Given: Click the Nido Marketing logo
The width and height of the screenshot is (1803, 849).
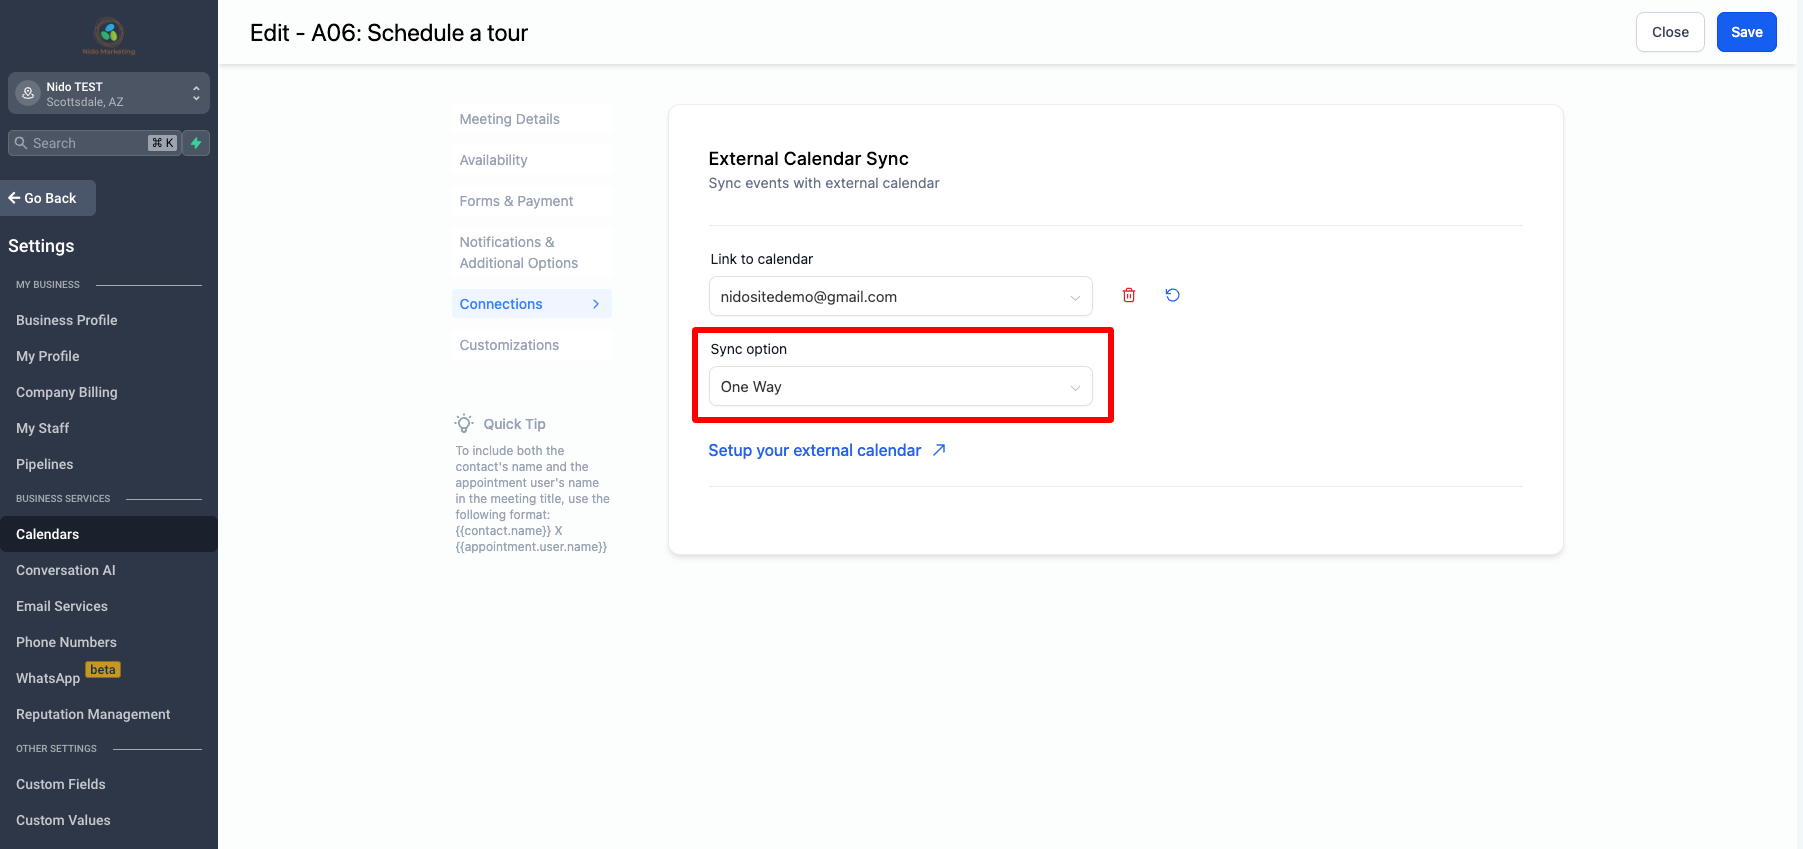Looking at the screenshot, I should click(109, 36).
